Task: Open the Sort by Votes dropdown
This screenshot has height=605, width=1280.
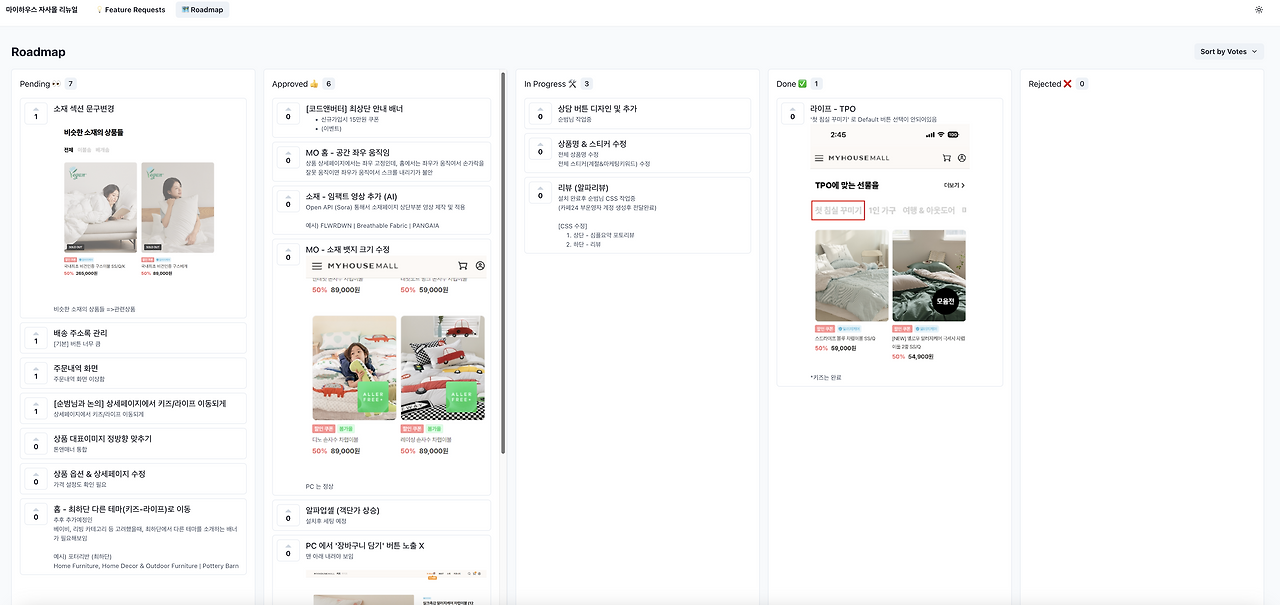Action: pos(1228,51)
